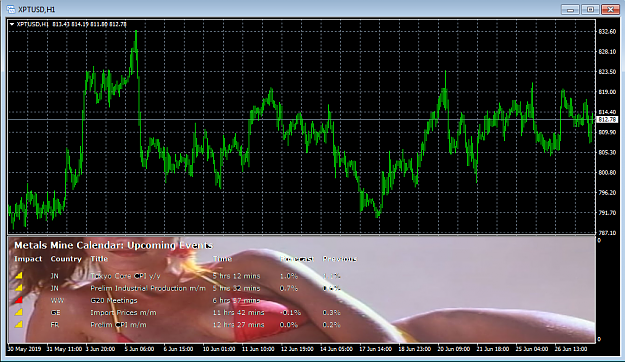The width and height of the screenshot is (625, 362).
Task: Click the '30 May 2019' time axis label
Action: click(x=24, y=349)
